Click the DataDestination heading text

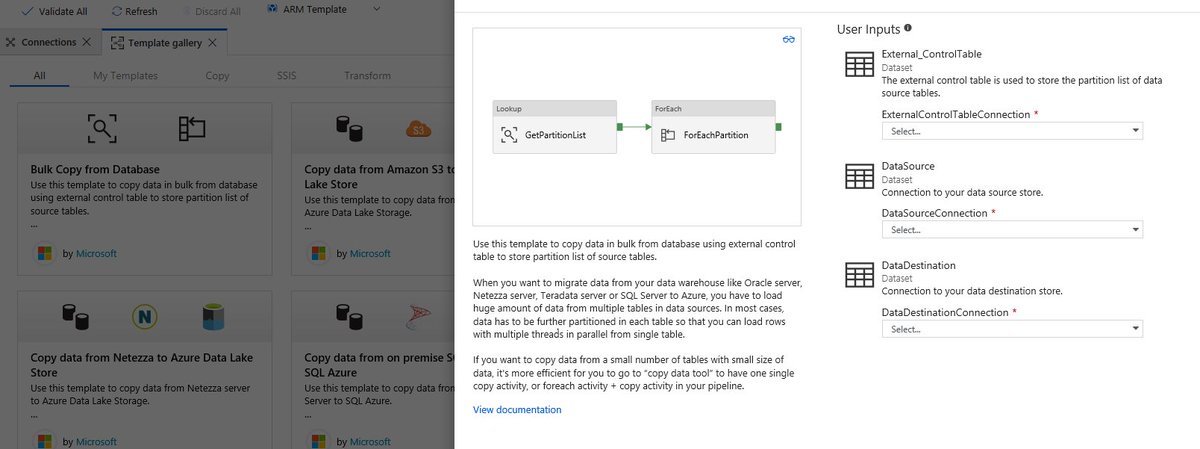pyautogui.click(x=918, y=265)
